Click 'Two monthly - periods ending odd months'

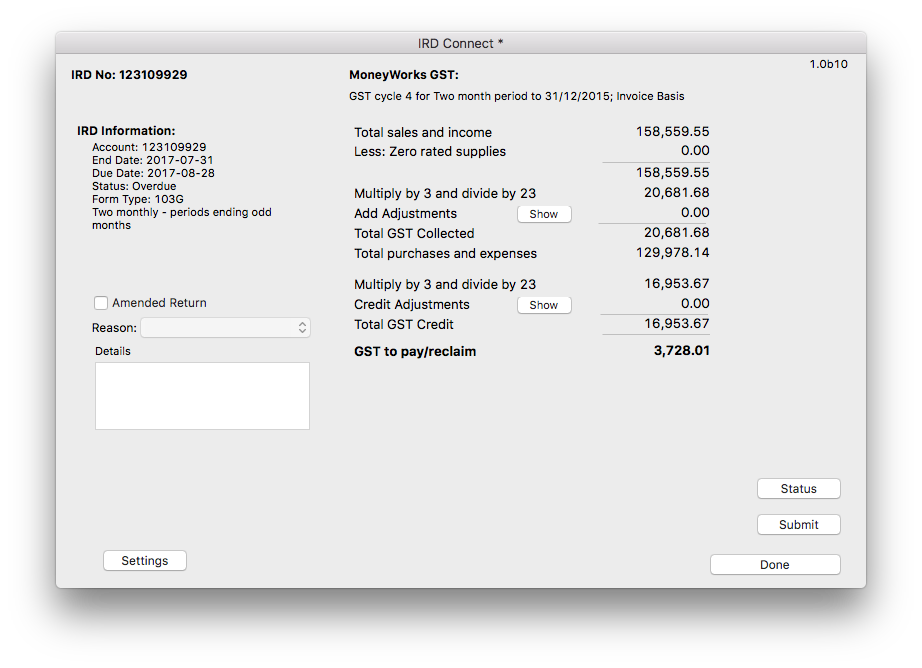coord(182,219)
